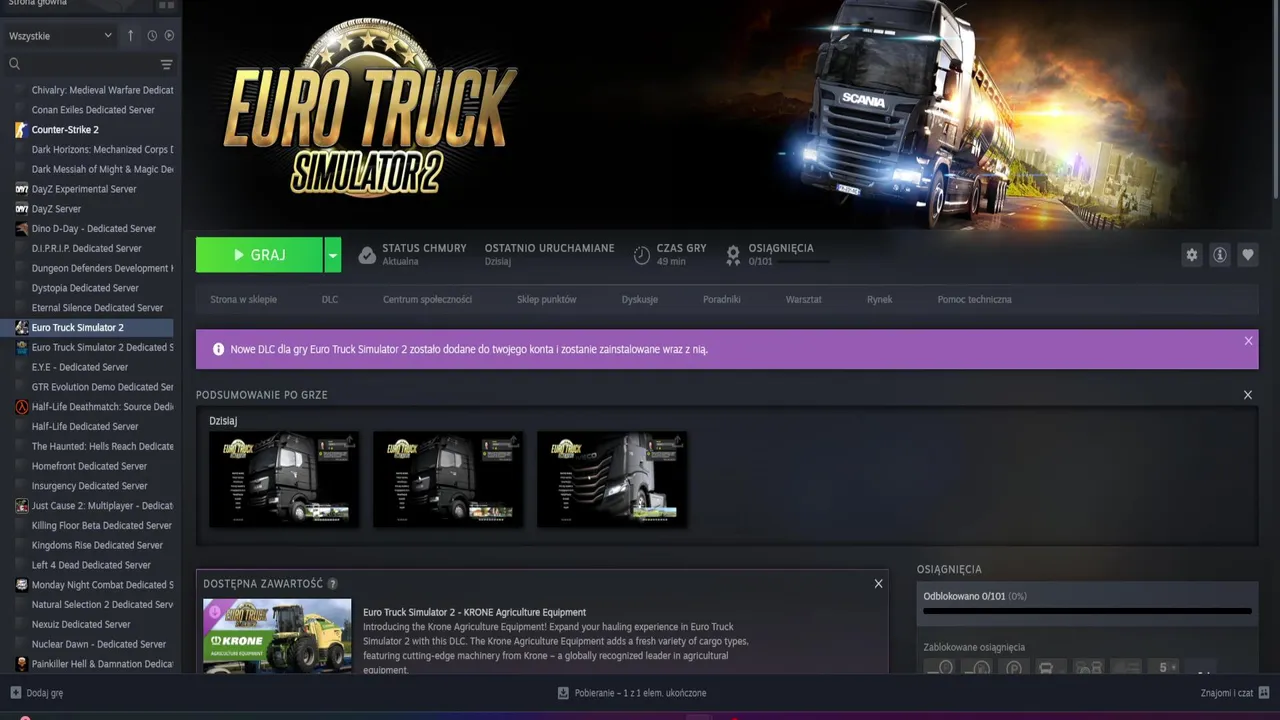
Task: Click help question mark beside Dostępna zawartość
Action: 332,584
